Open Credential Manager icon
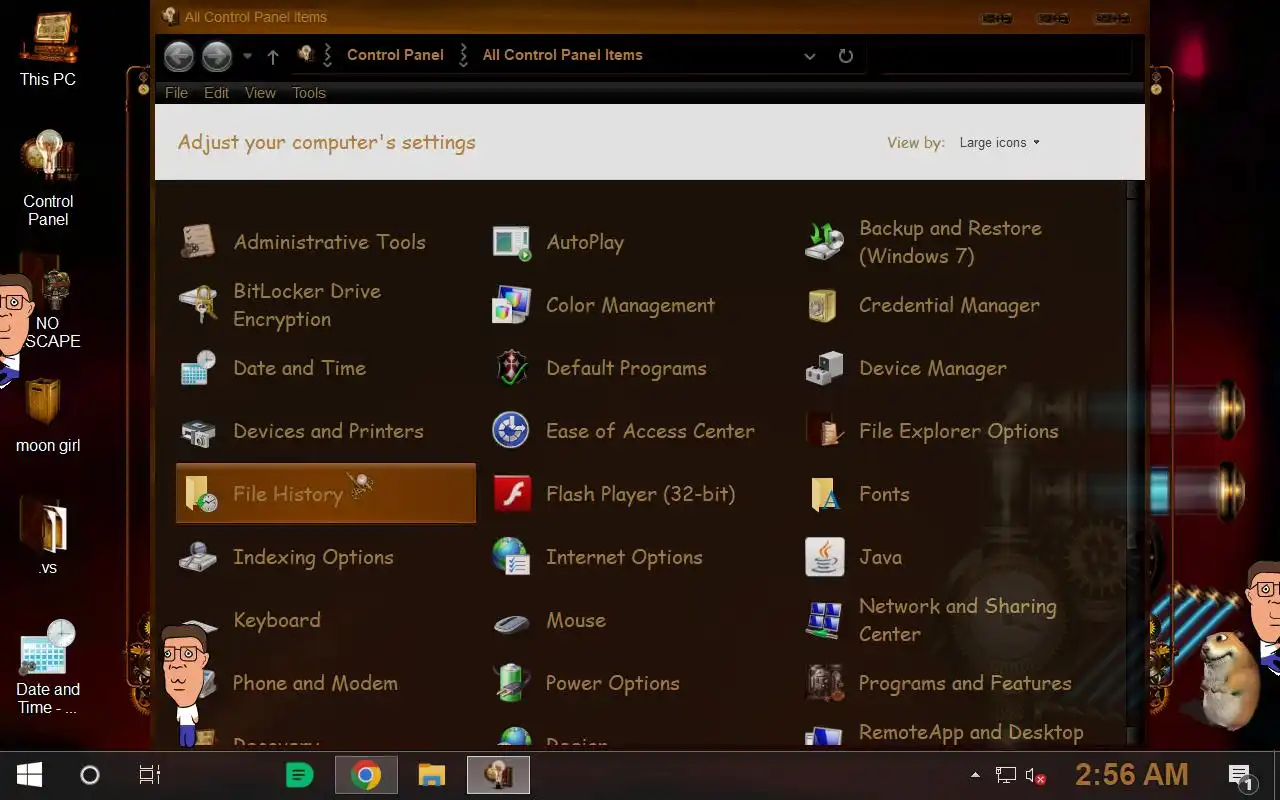1280x800 pixels. pyautogui.click(x=823, y=305)
